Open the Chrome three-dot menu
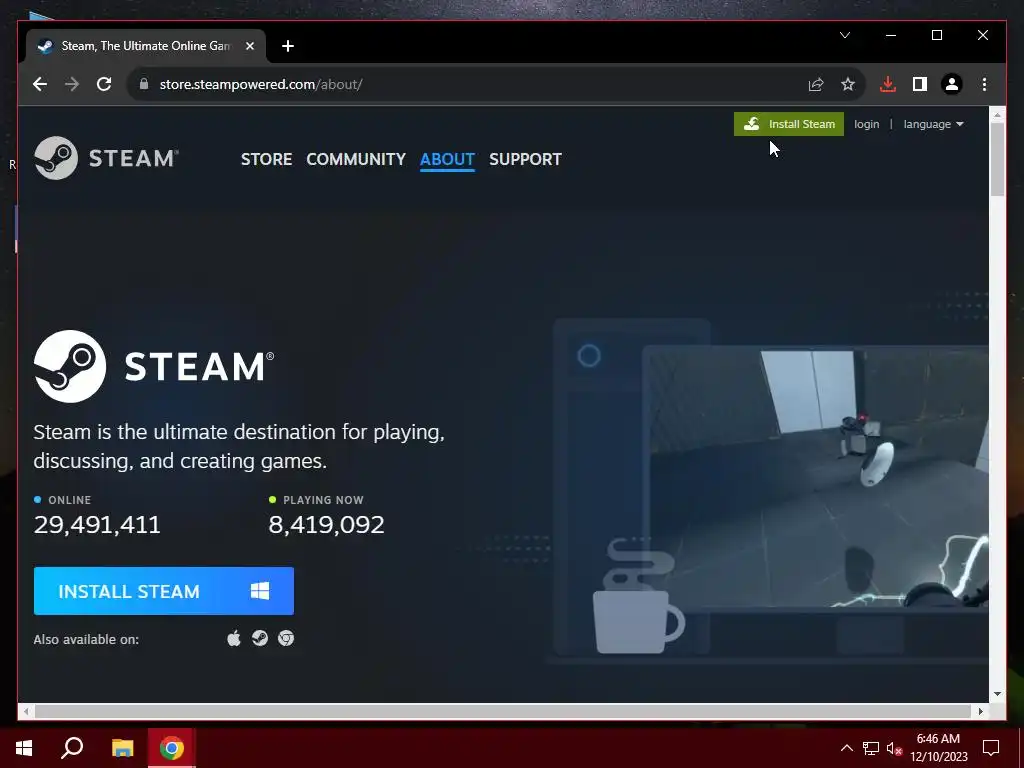This screenshot has width=1024, height=768. 984,84
